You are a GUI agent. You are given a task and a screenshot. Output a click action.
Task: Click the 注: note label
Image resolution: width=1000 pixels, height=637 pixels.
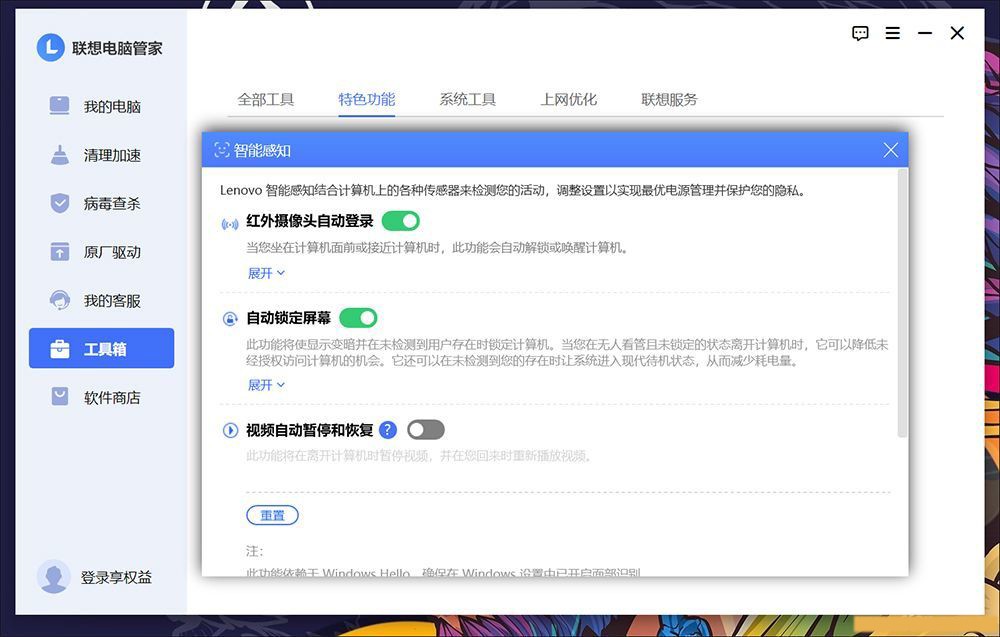254,551
